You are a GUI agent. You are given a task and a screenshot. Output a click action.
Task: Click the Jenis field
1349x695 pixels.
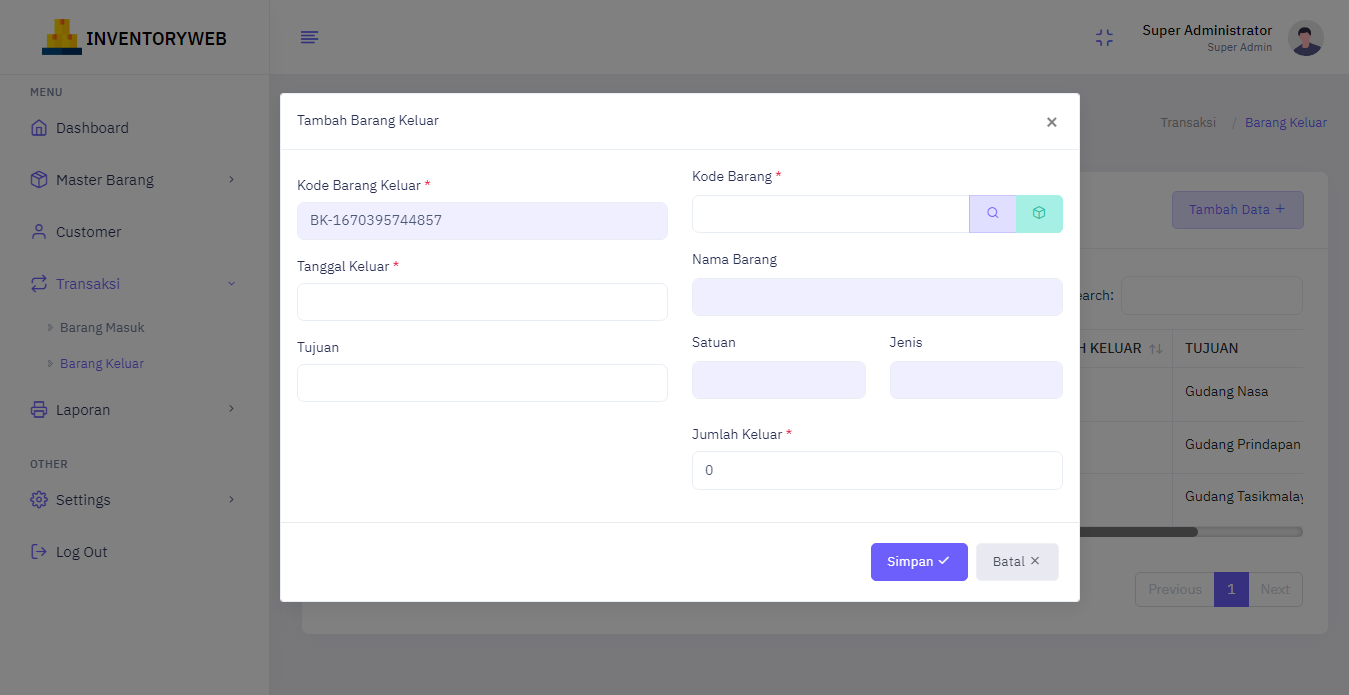coord(976,380)
